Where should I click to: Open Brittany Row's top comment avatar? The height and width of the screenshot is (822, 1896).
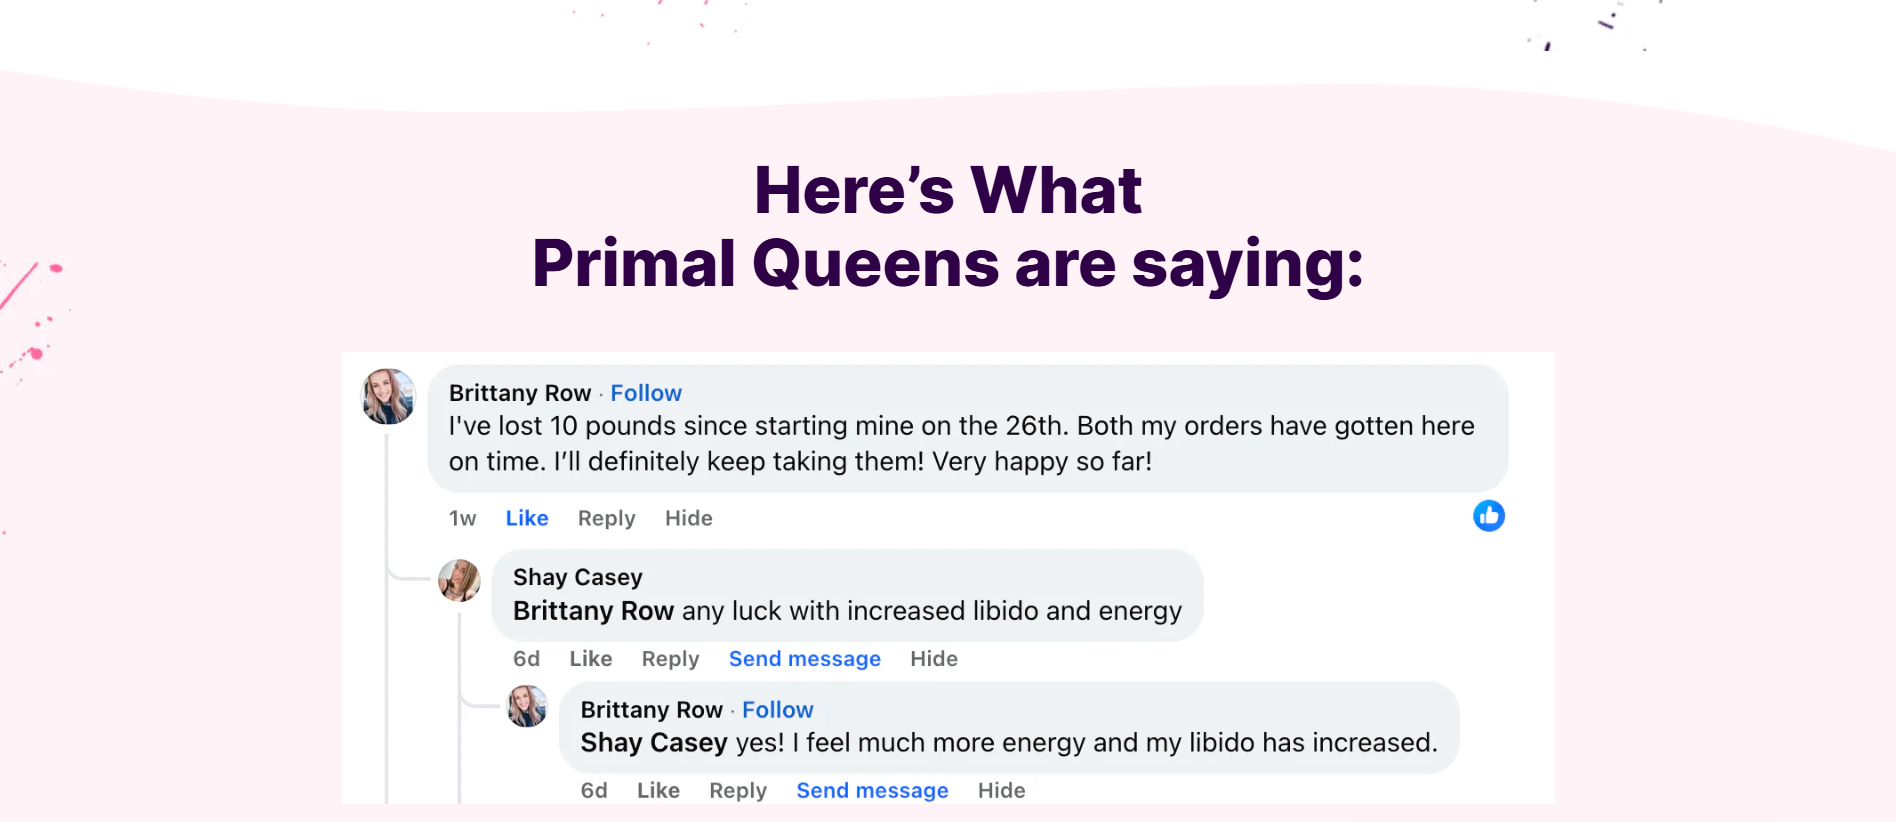[x=388, y=396]
